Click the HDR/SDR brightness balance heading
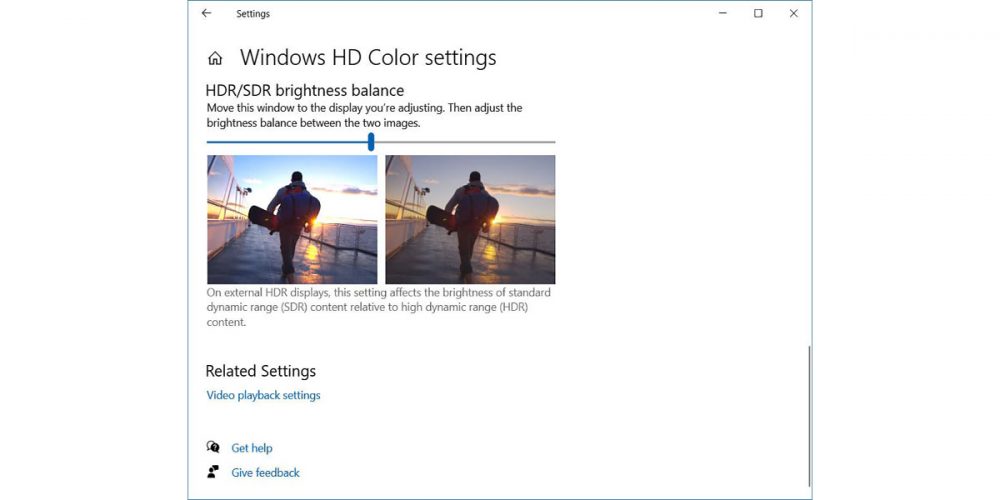The height and width of the screenshot is (500, 1000). point(305,91)
